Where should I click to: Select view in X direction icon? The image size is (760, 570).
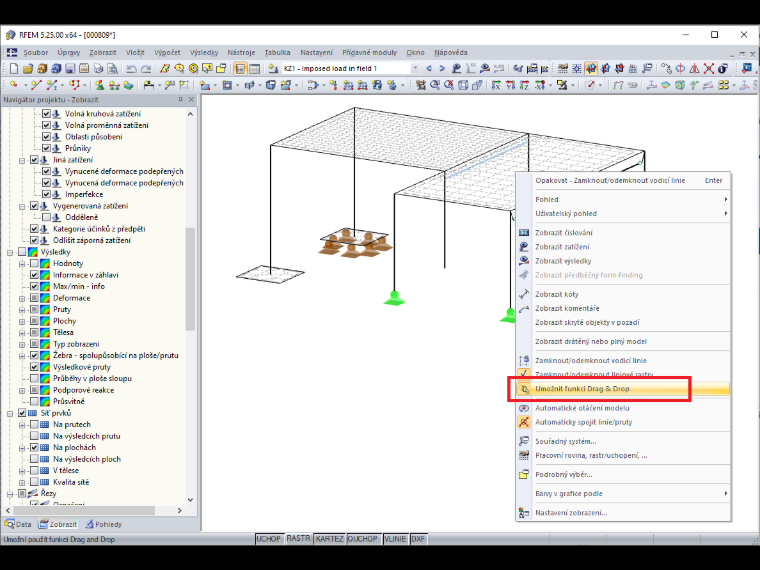(496, 85)
